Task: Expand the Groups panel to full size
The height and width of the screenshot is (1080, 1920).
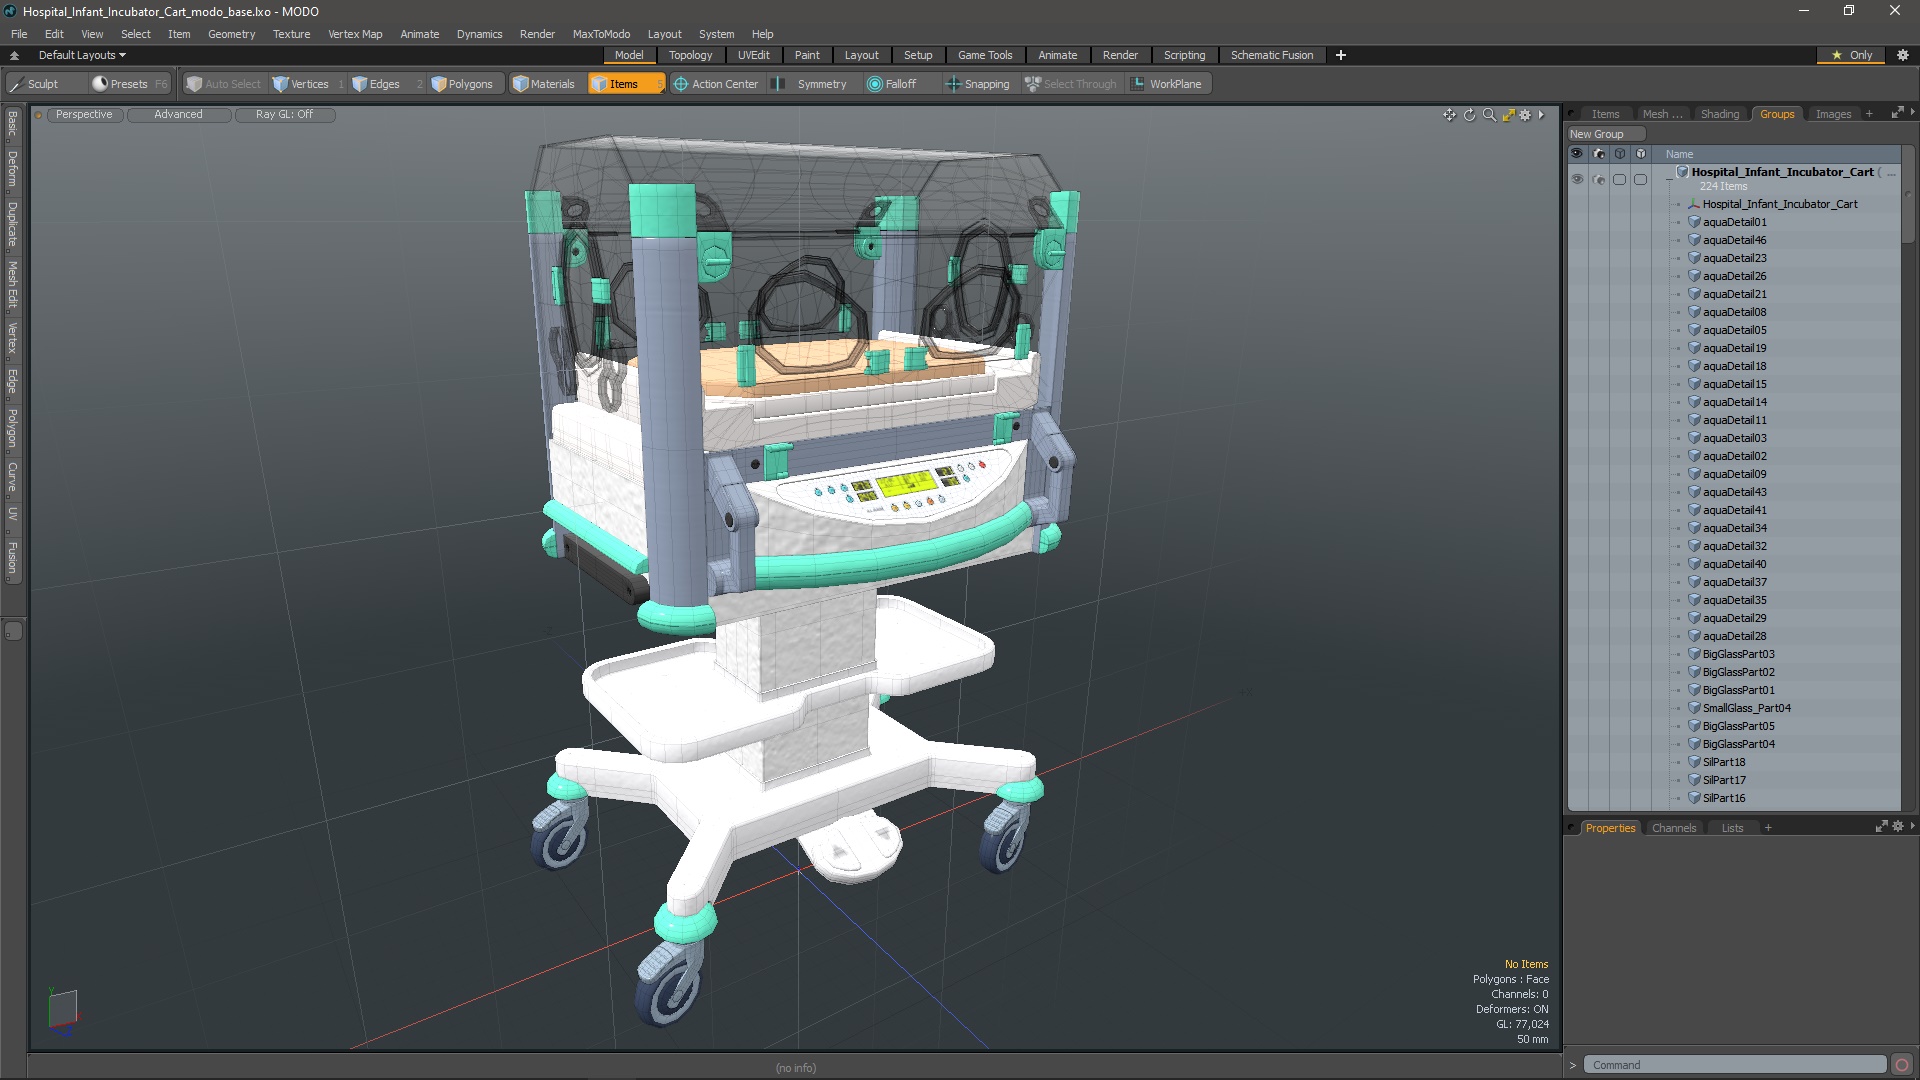Action: tap(1896, 114)
